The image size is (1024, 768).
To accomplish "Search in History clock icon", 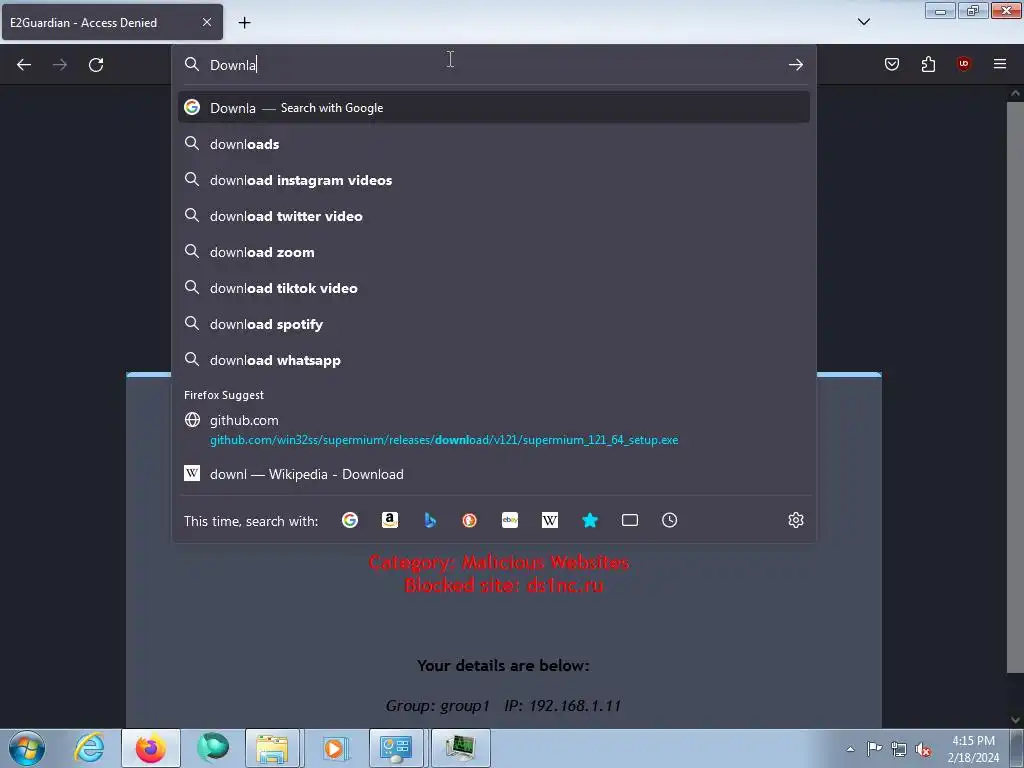I will (x=669, y=520).
